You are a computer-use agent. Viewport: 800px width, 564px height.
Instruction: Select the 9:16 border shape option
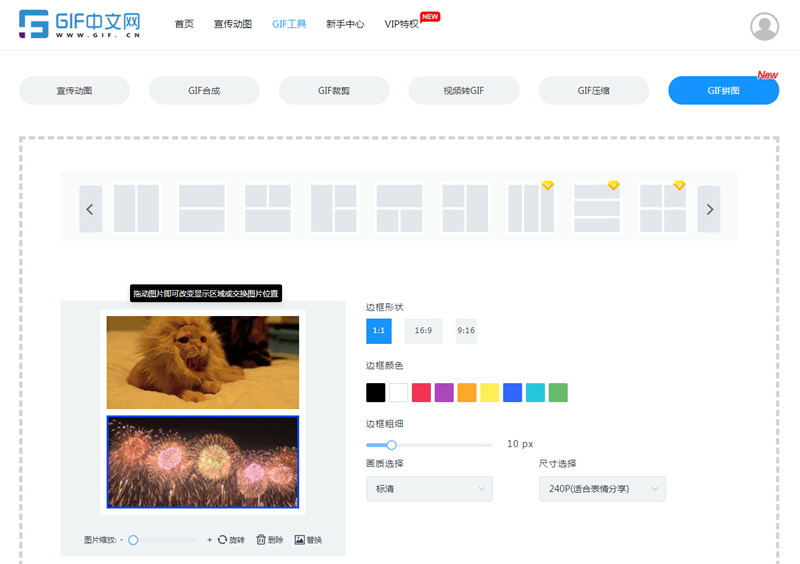(466, 331)
